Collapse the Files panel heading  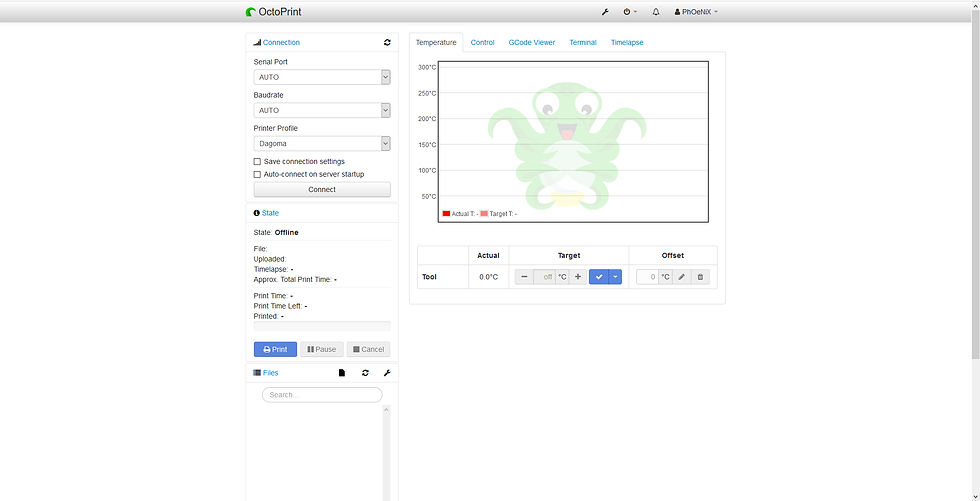266,373
